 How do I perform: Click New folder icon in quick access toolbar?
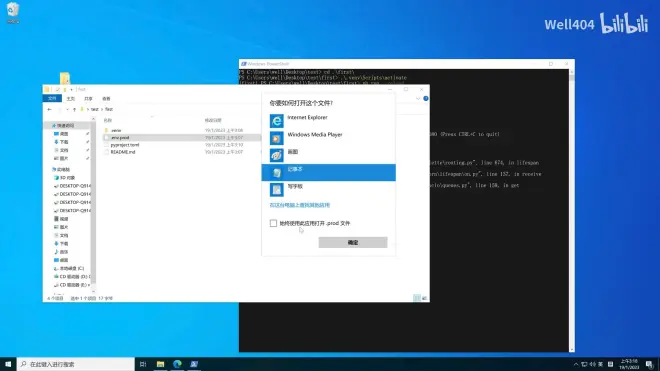click(65, 89)
